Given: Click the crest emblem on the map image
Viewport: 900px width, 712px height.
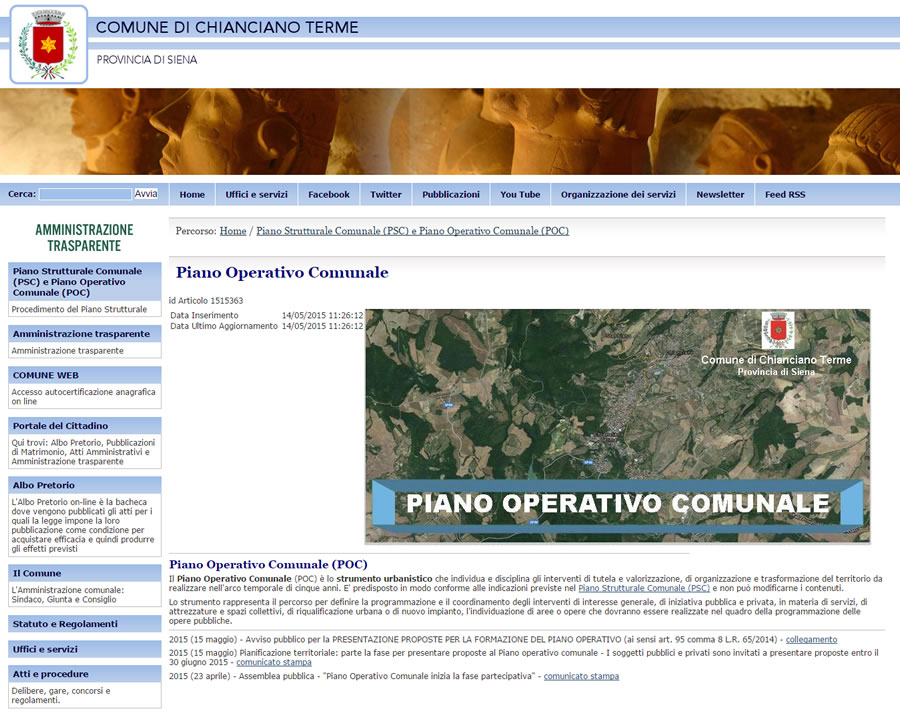Looking at the screenshot, I should (777, 330).
